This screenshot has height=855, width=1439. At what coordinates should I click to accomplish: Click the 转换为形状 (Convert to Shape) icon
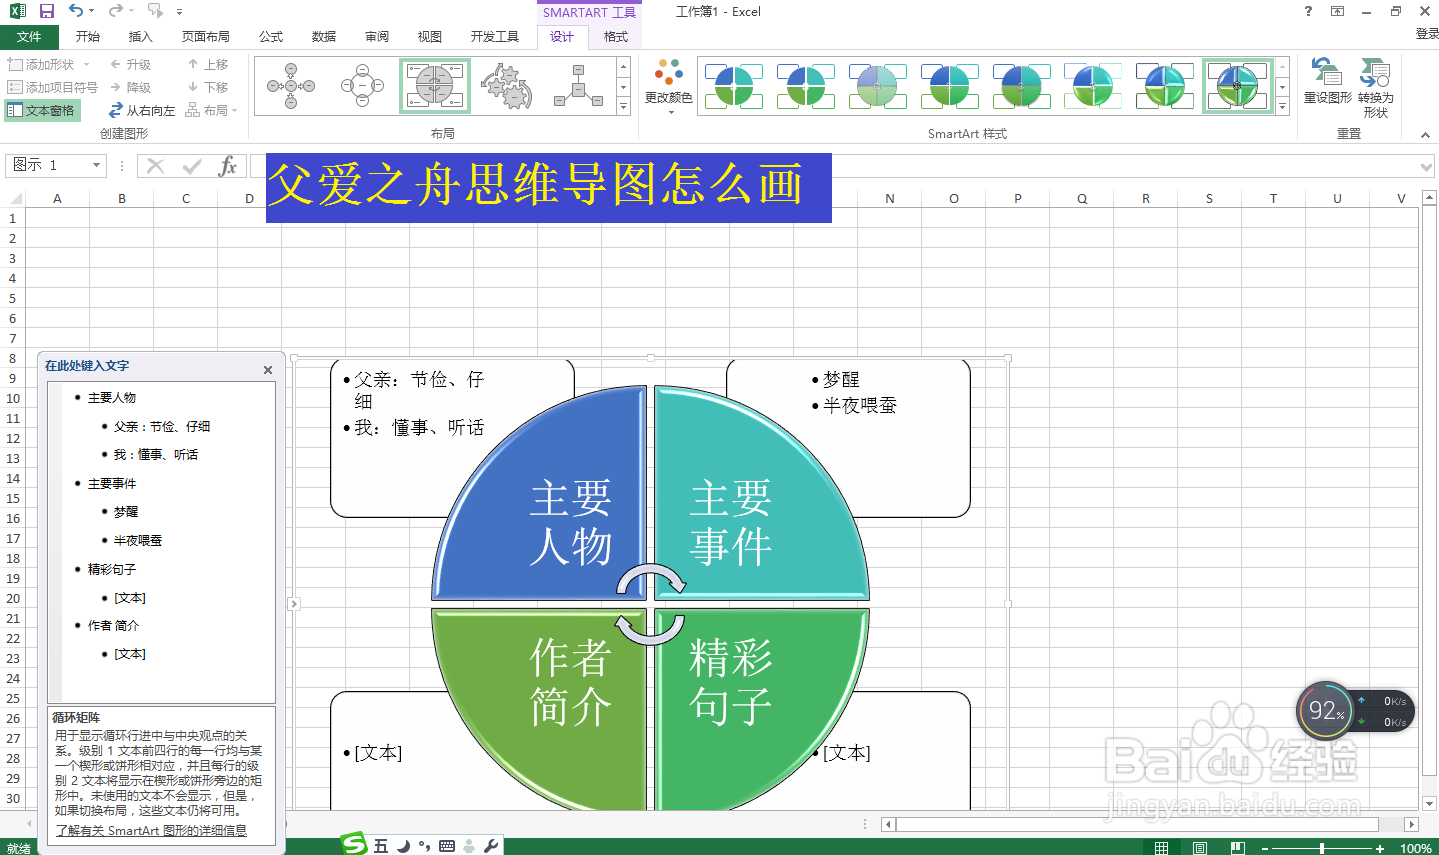1375,85
